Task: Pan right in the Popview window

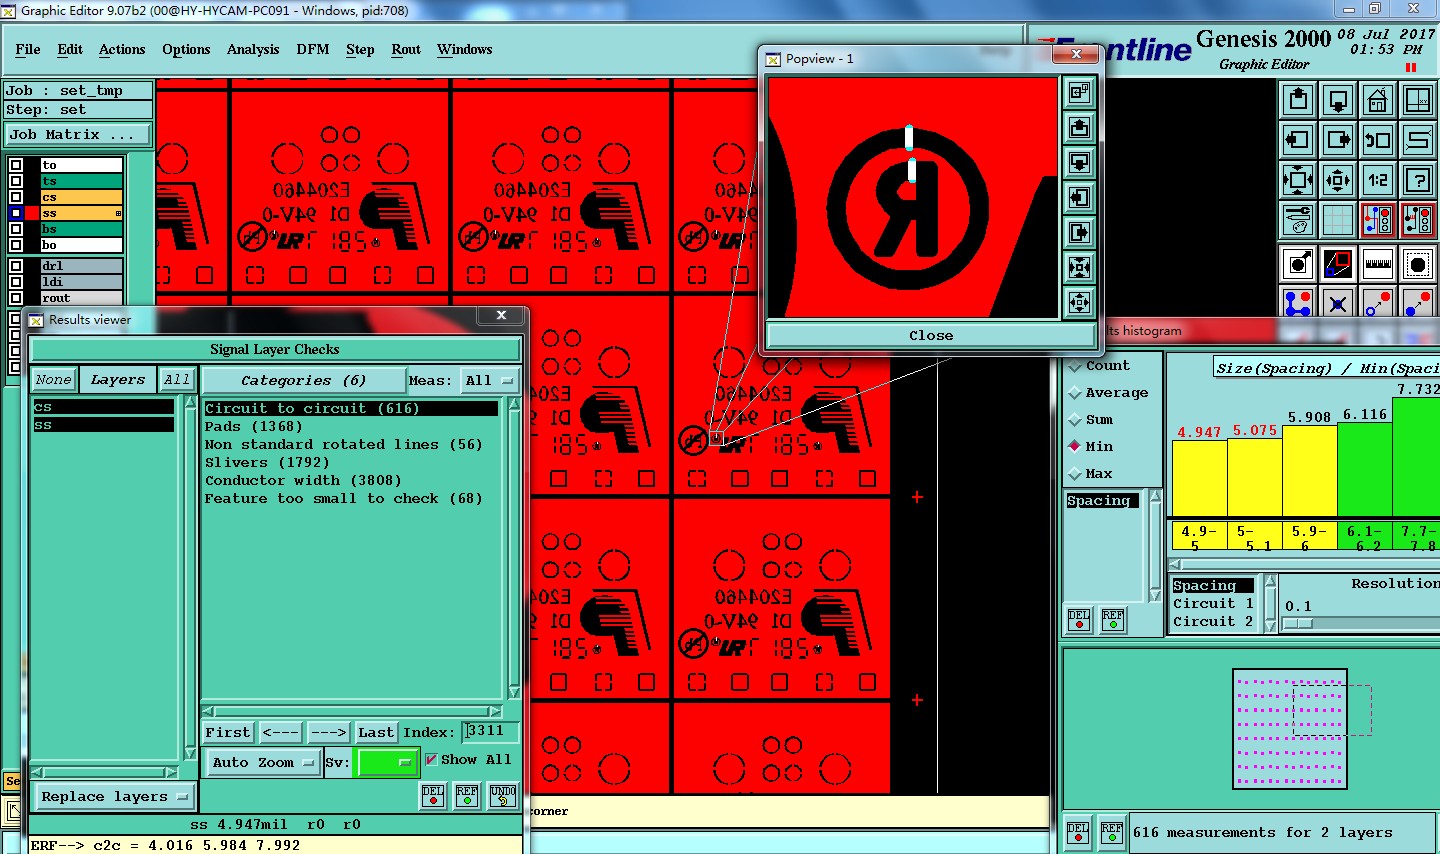Action: (x=1079, y=232)
